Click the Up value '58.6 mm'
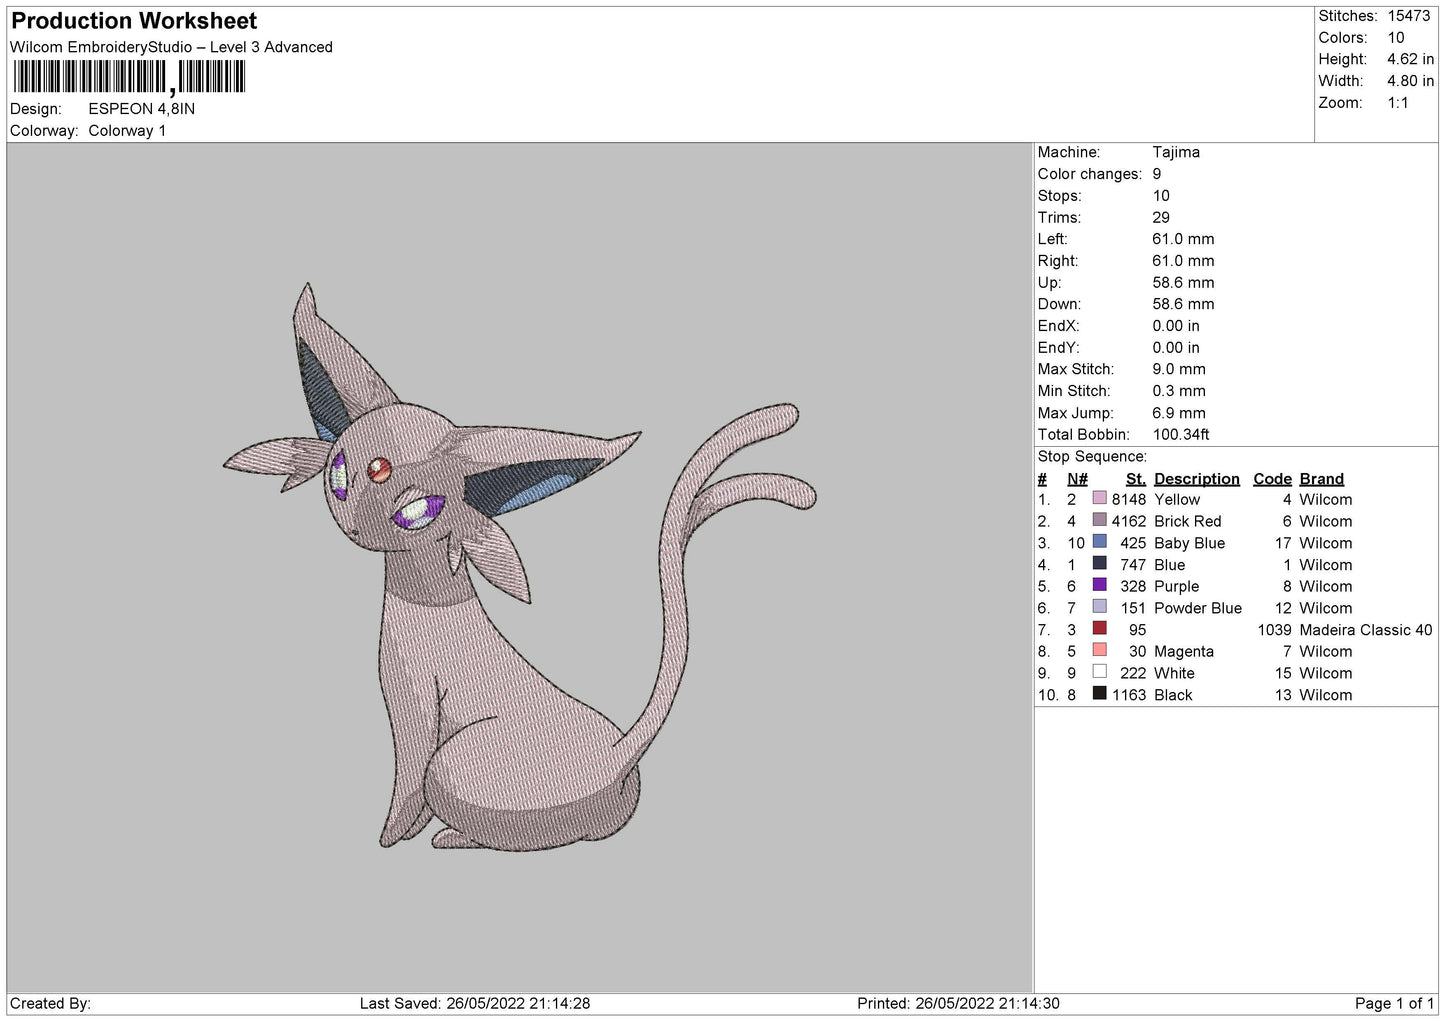Viewport: 1445px width, 1021px height. pyautogui.click(x=1183, y=282)
